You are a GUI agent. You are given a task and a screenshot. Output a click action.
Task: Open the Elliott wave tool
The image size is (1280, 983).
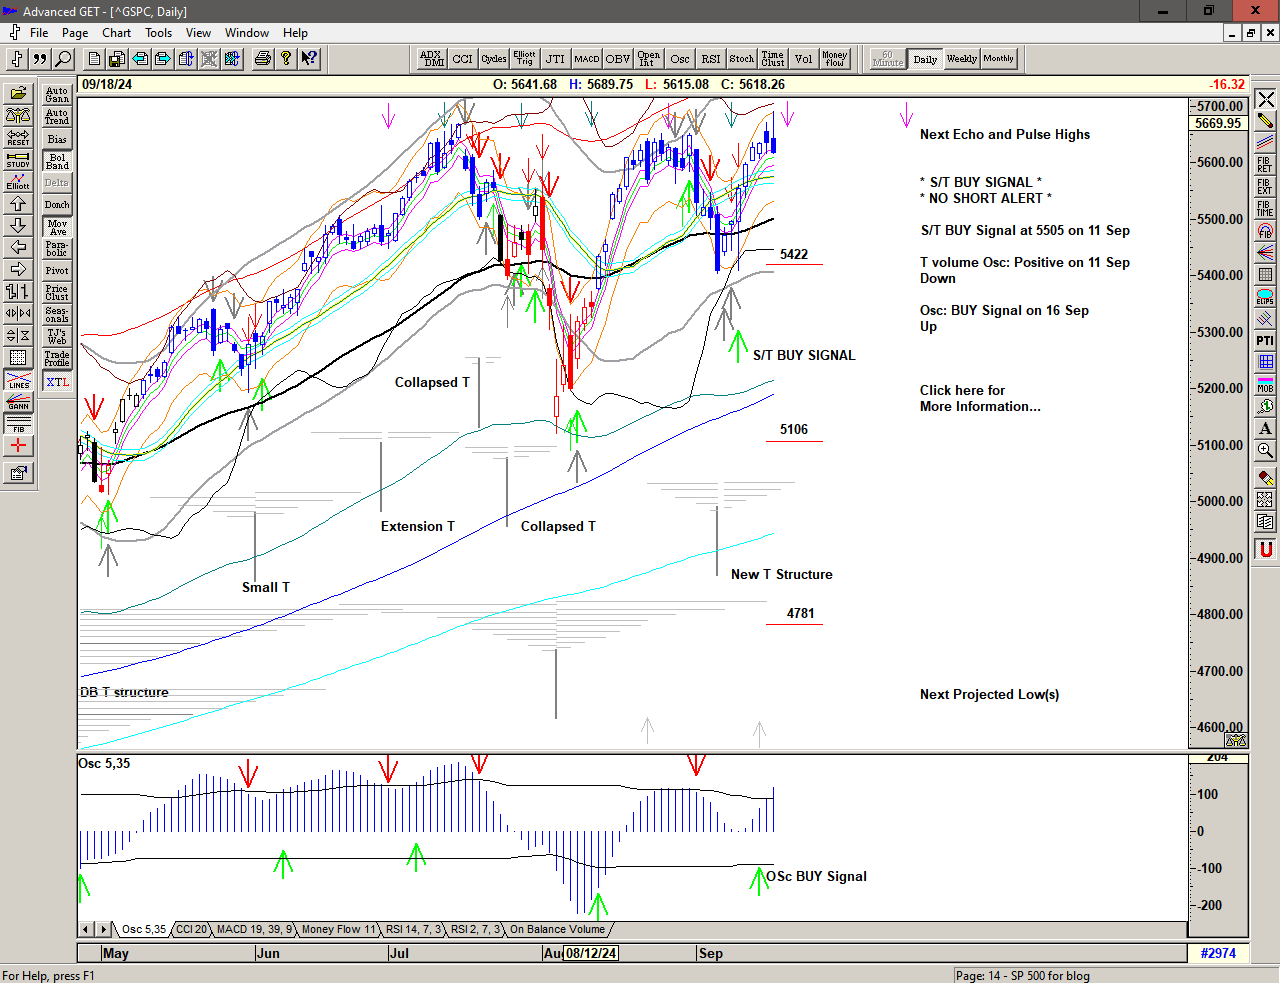18,181
